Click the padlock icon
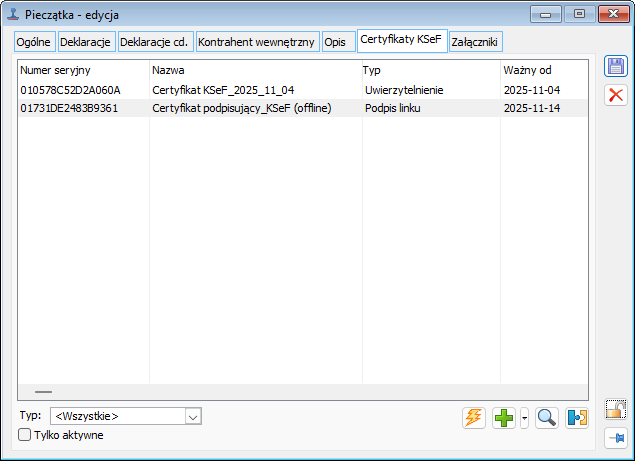Screen dimensions: 635x461 [x=616, y=409]
